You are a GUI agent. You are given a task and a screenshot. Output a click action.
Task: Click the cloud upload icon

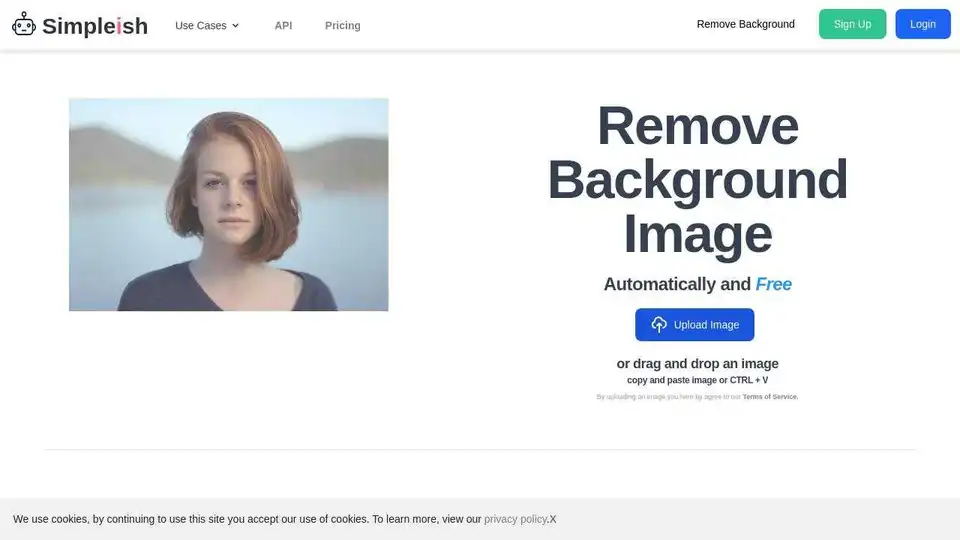click(659, 325)
